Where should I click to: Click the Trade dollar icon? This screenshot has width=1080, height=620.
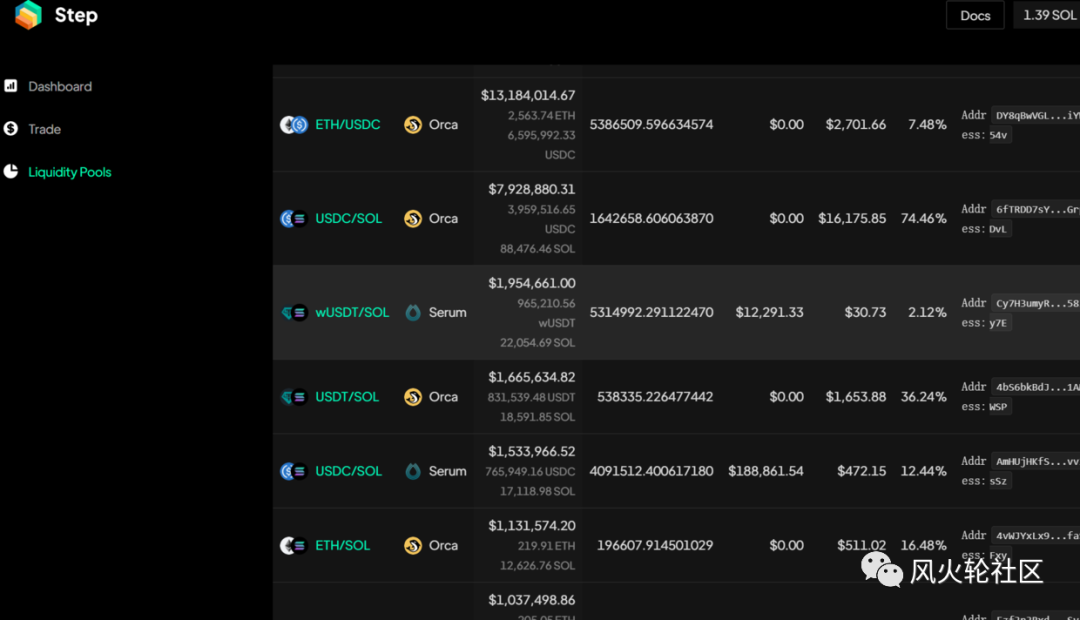10,129
